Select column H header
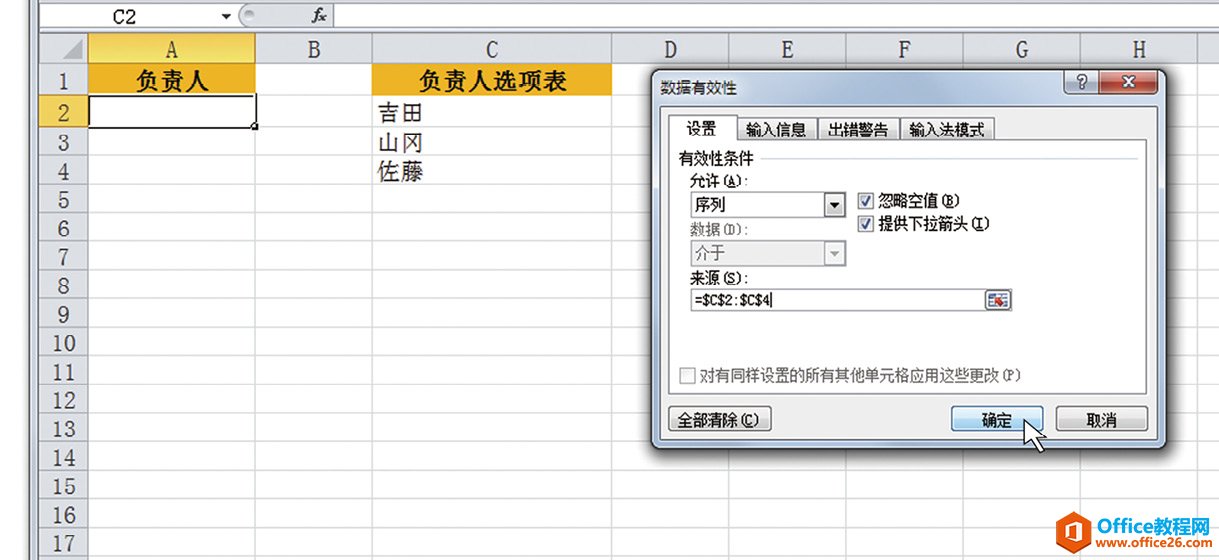The height and width of the screenshot is (560, 1219). point(1139,49)
